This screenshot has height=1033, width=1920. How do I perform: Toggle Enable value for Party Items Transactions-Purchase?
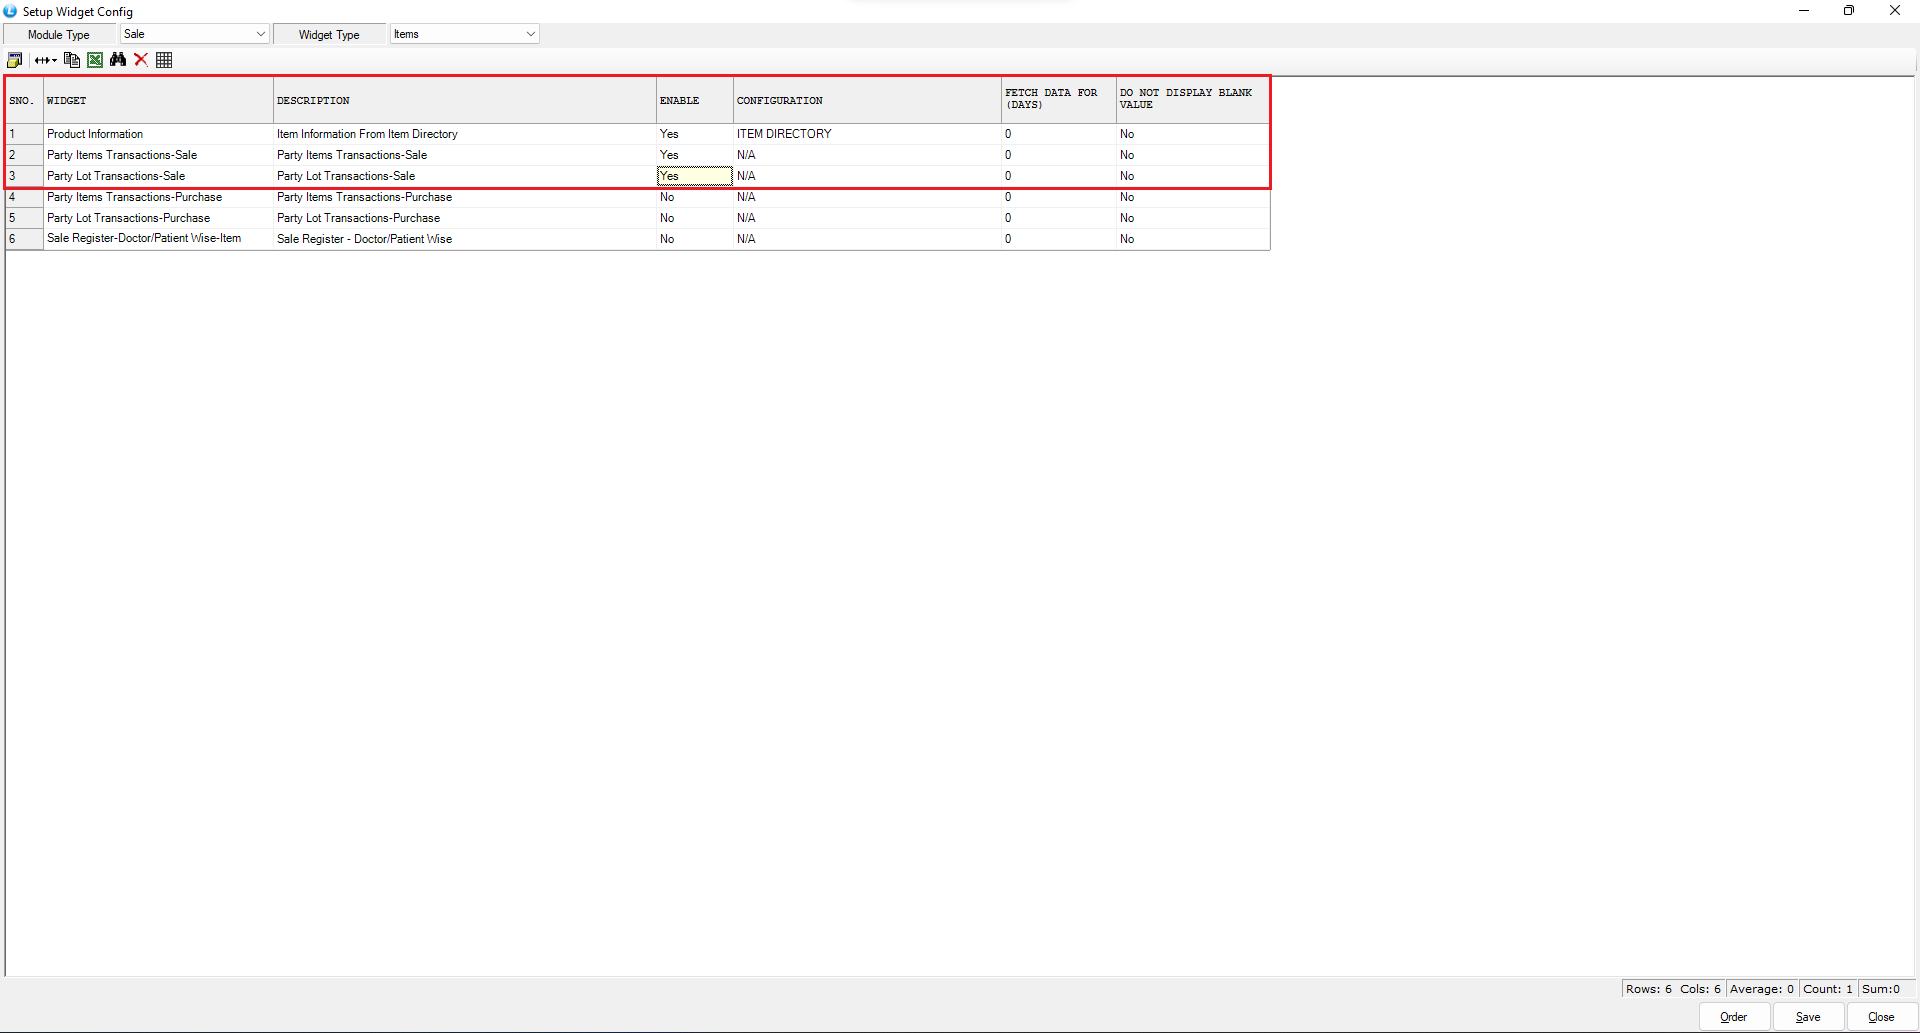coord(694,197)
